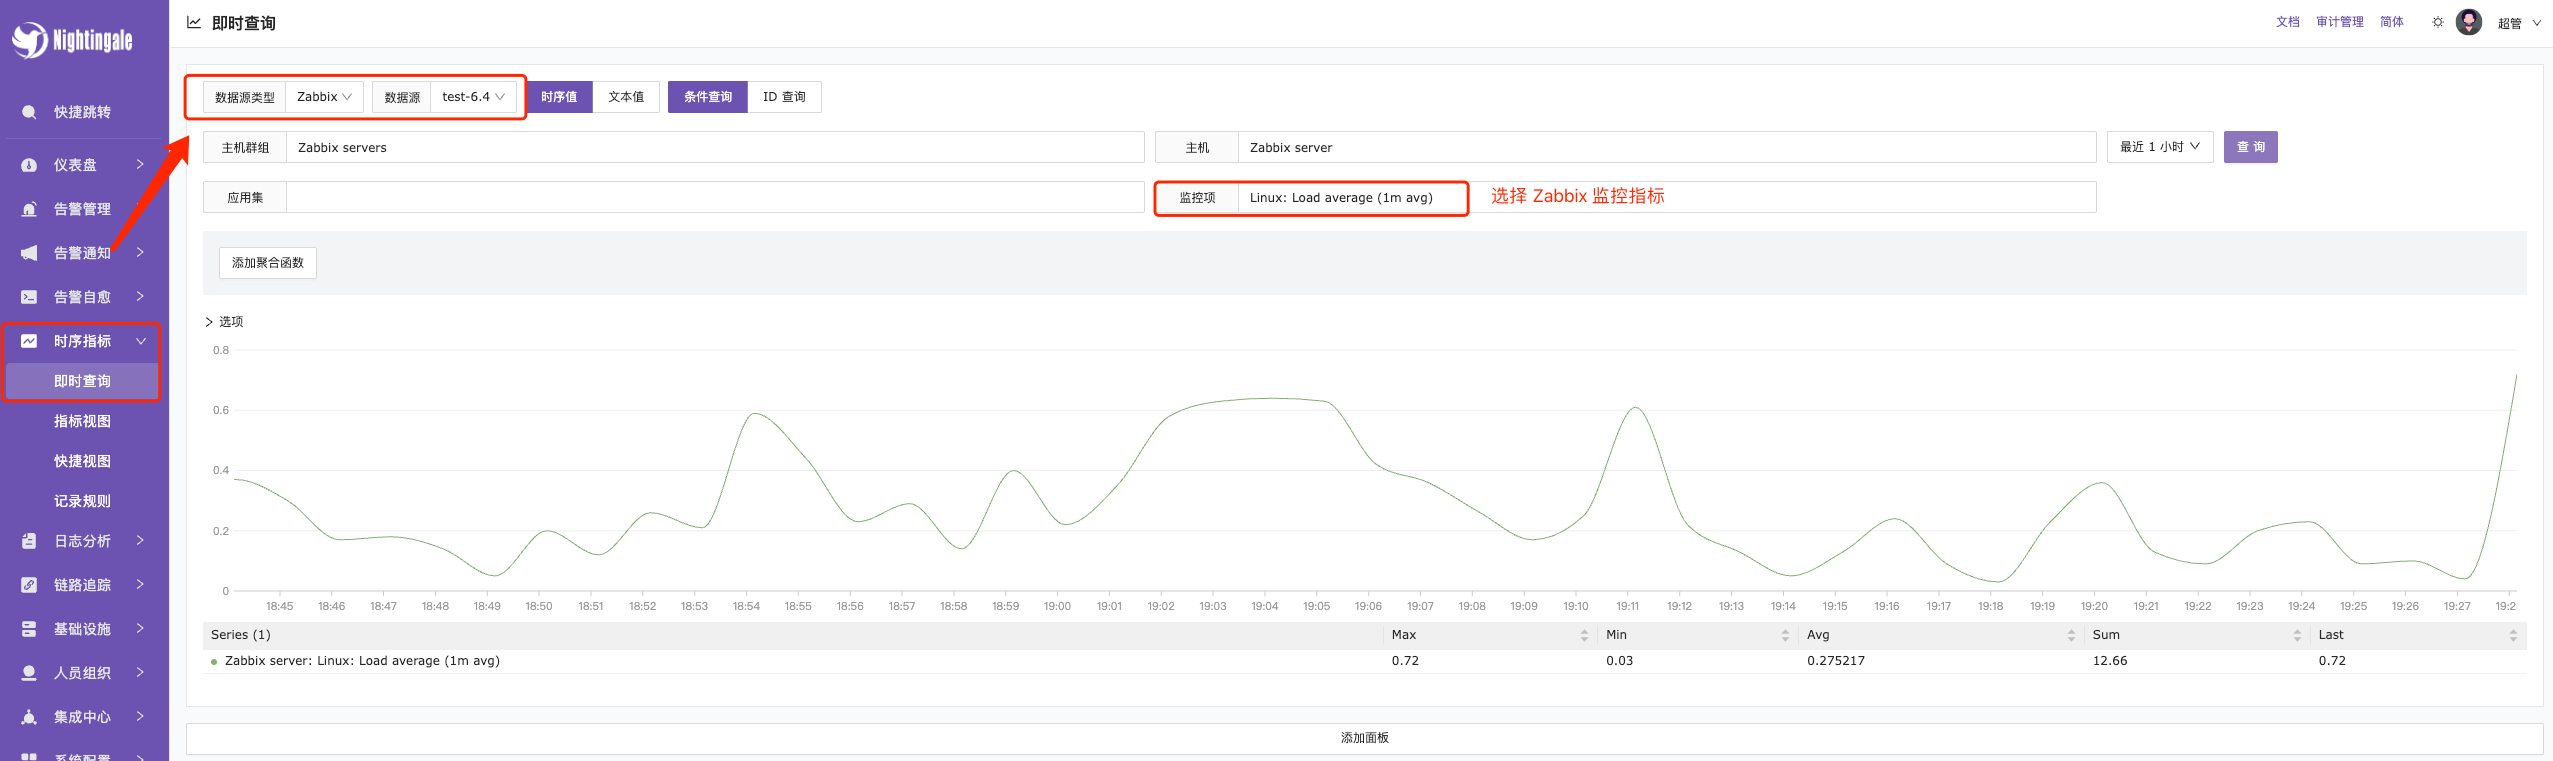Image resolution: width=2553 pixels, height=761 pixels.
Task: Click the log analysis icon
Action: point(29,541)
